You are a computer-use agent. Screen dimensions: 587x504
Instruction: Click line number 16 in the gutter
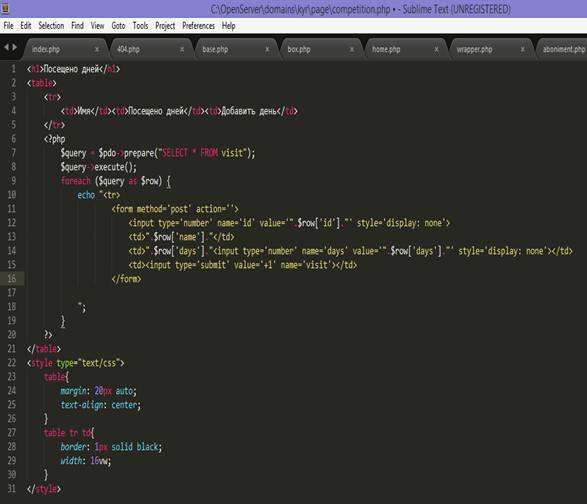click(12, 279)
